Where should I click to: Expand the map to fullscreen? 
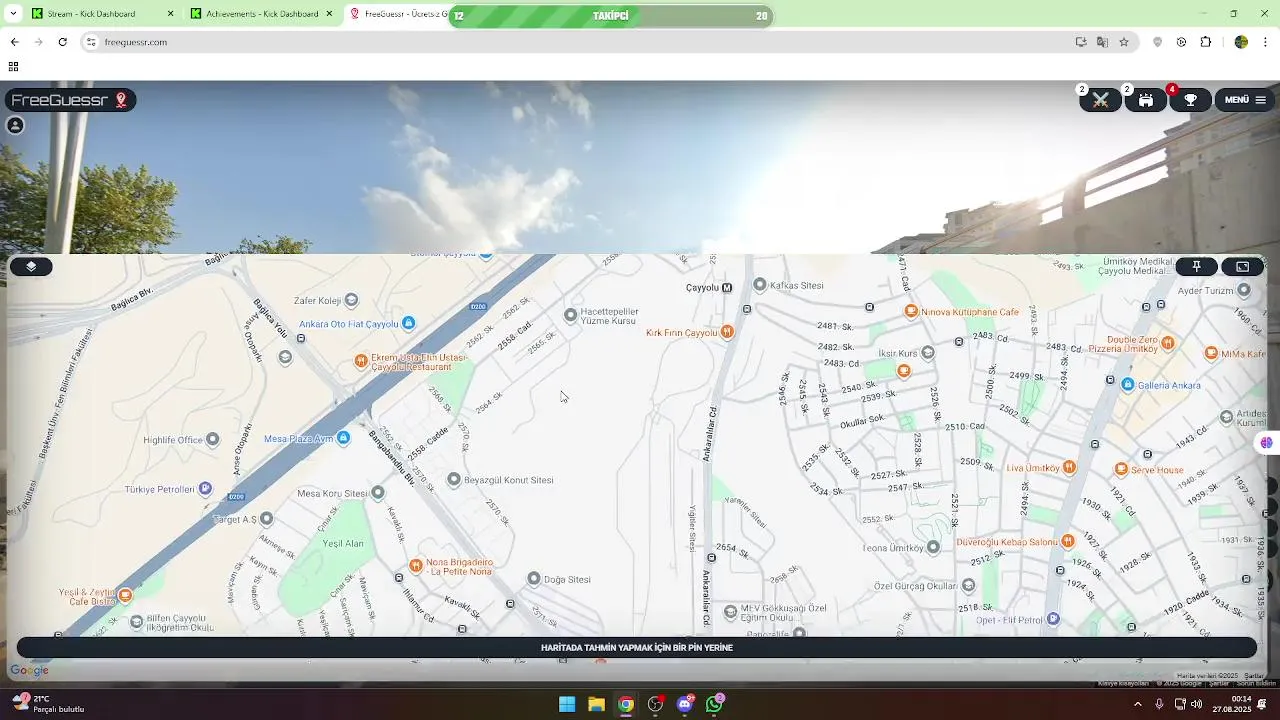tap(1242, 266)
